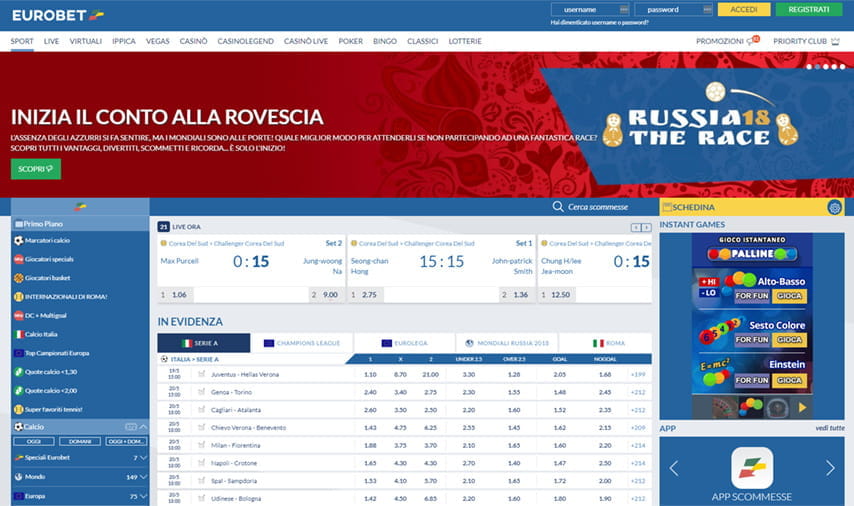Viewport: 854px width, 506px height.
Task: Open the Promozioni notifications icon
Action: tap(753, 41)
